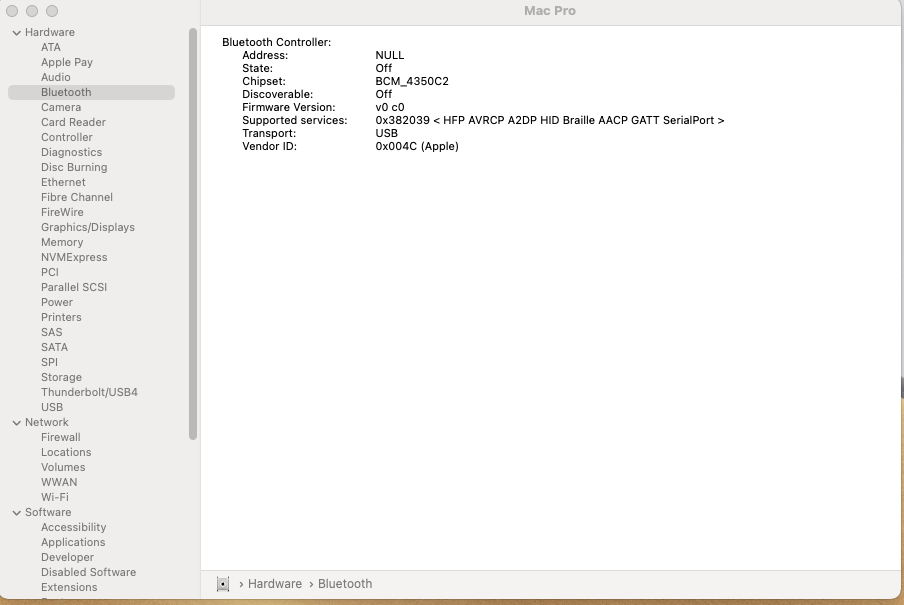The height and width of the screenshot is (605, 904).
Task: Select ATA in the sidebar
Action: (51, 47)
